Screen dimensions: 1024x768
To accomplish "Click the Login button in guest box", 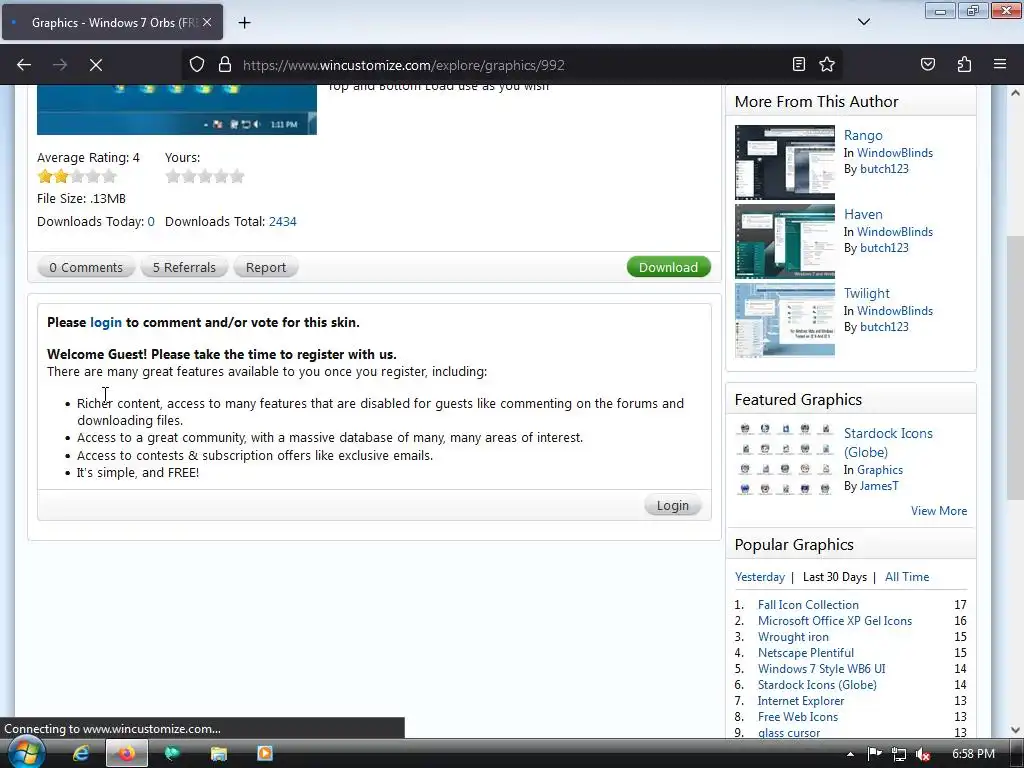I will click(x=673, y=505).
